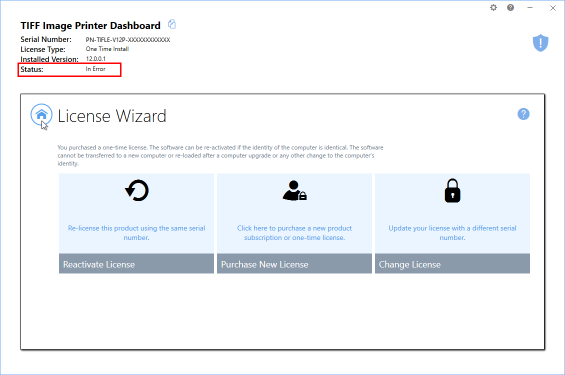Click installed version 12.0.0.1

[95, 59]
